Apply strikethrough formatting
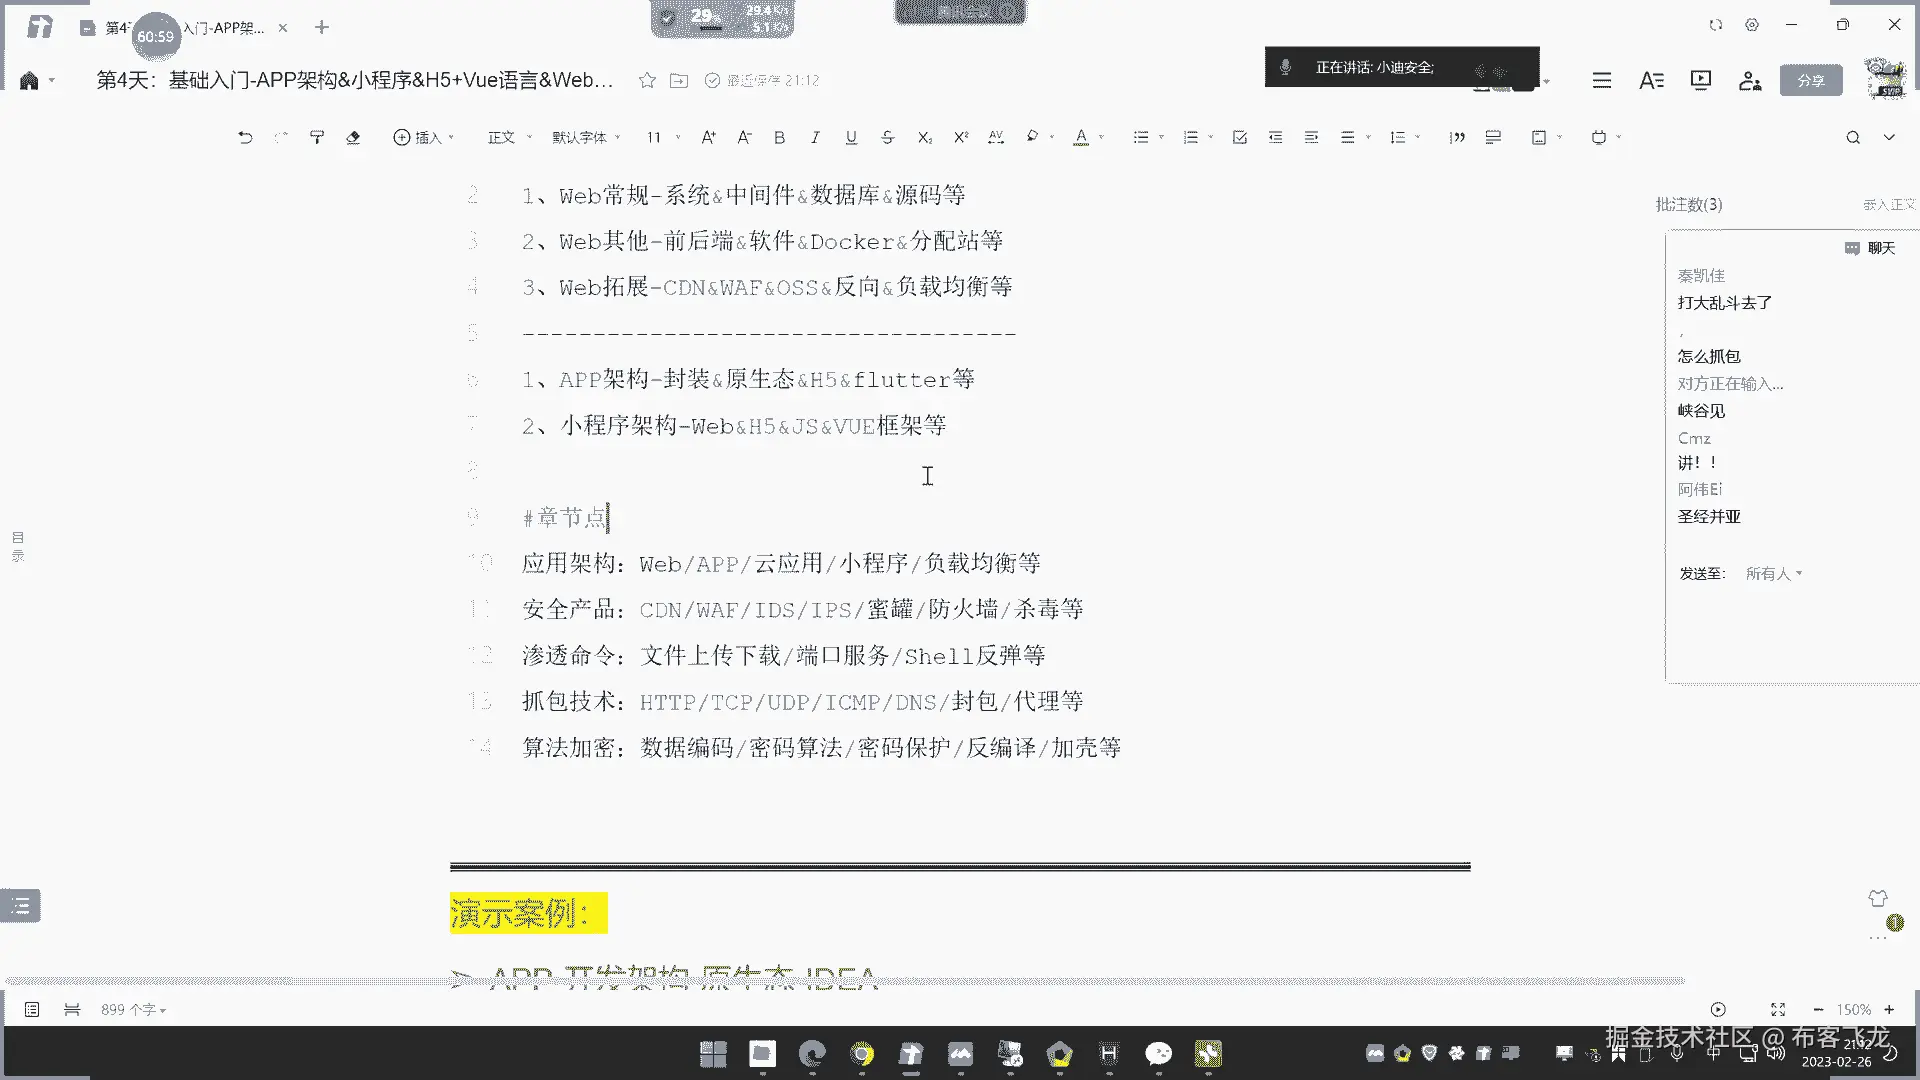 887,137
